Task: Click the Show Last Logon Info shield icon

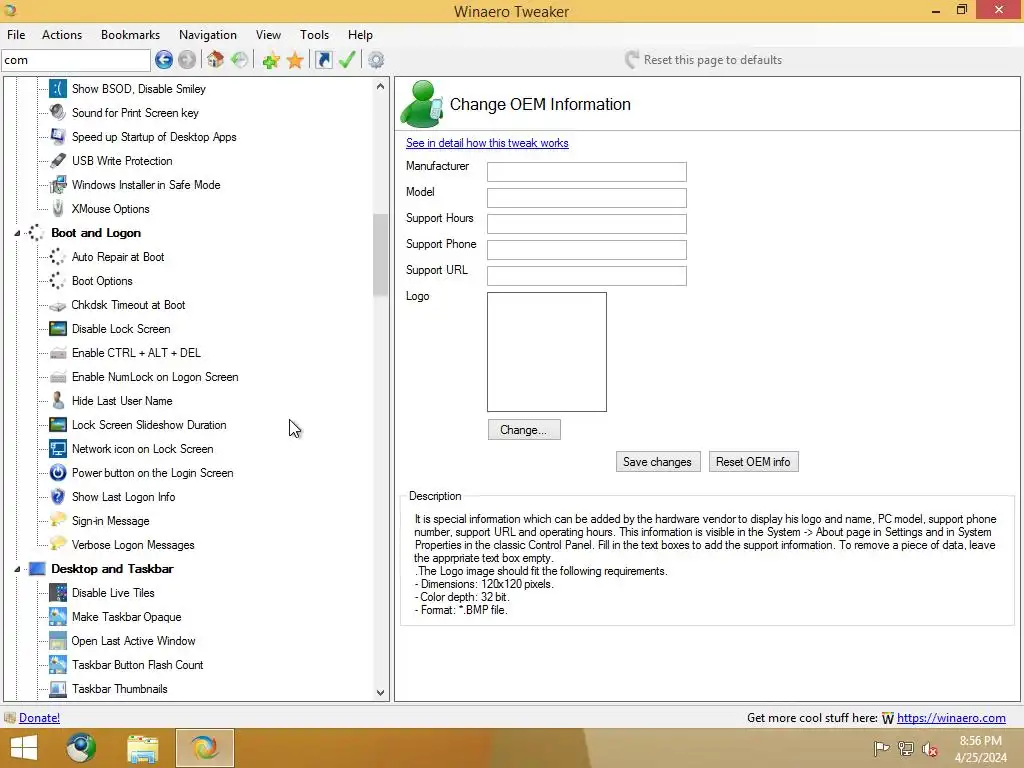Action: tap(58, 497)
